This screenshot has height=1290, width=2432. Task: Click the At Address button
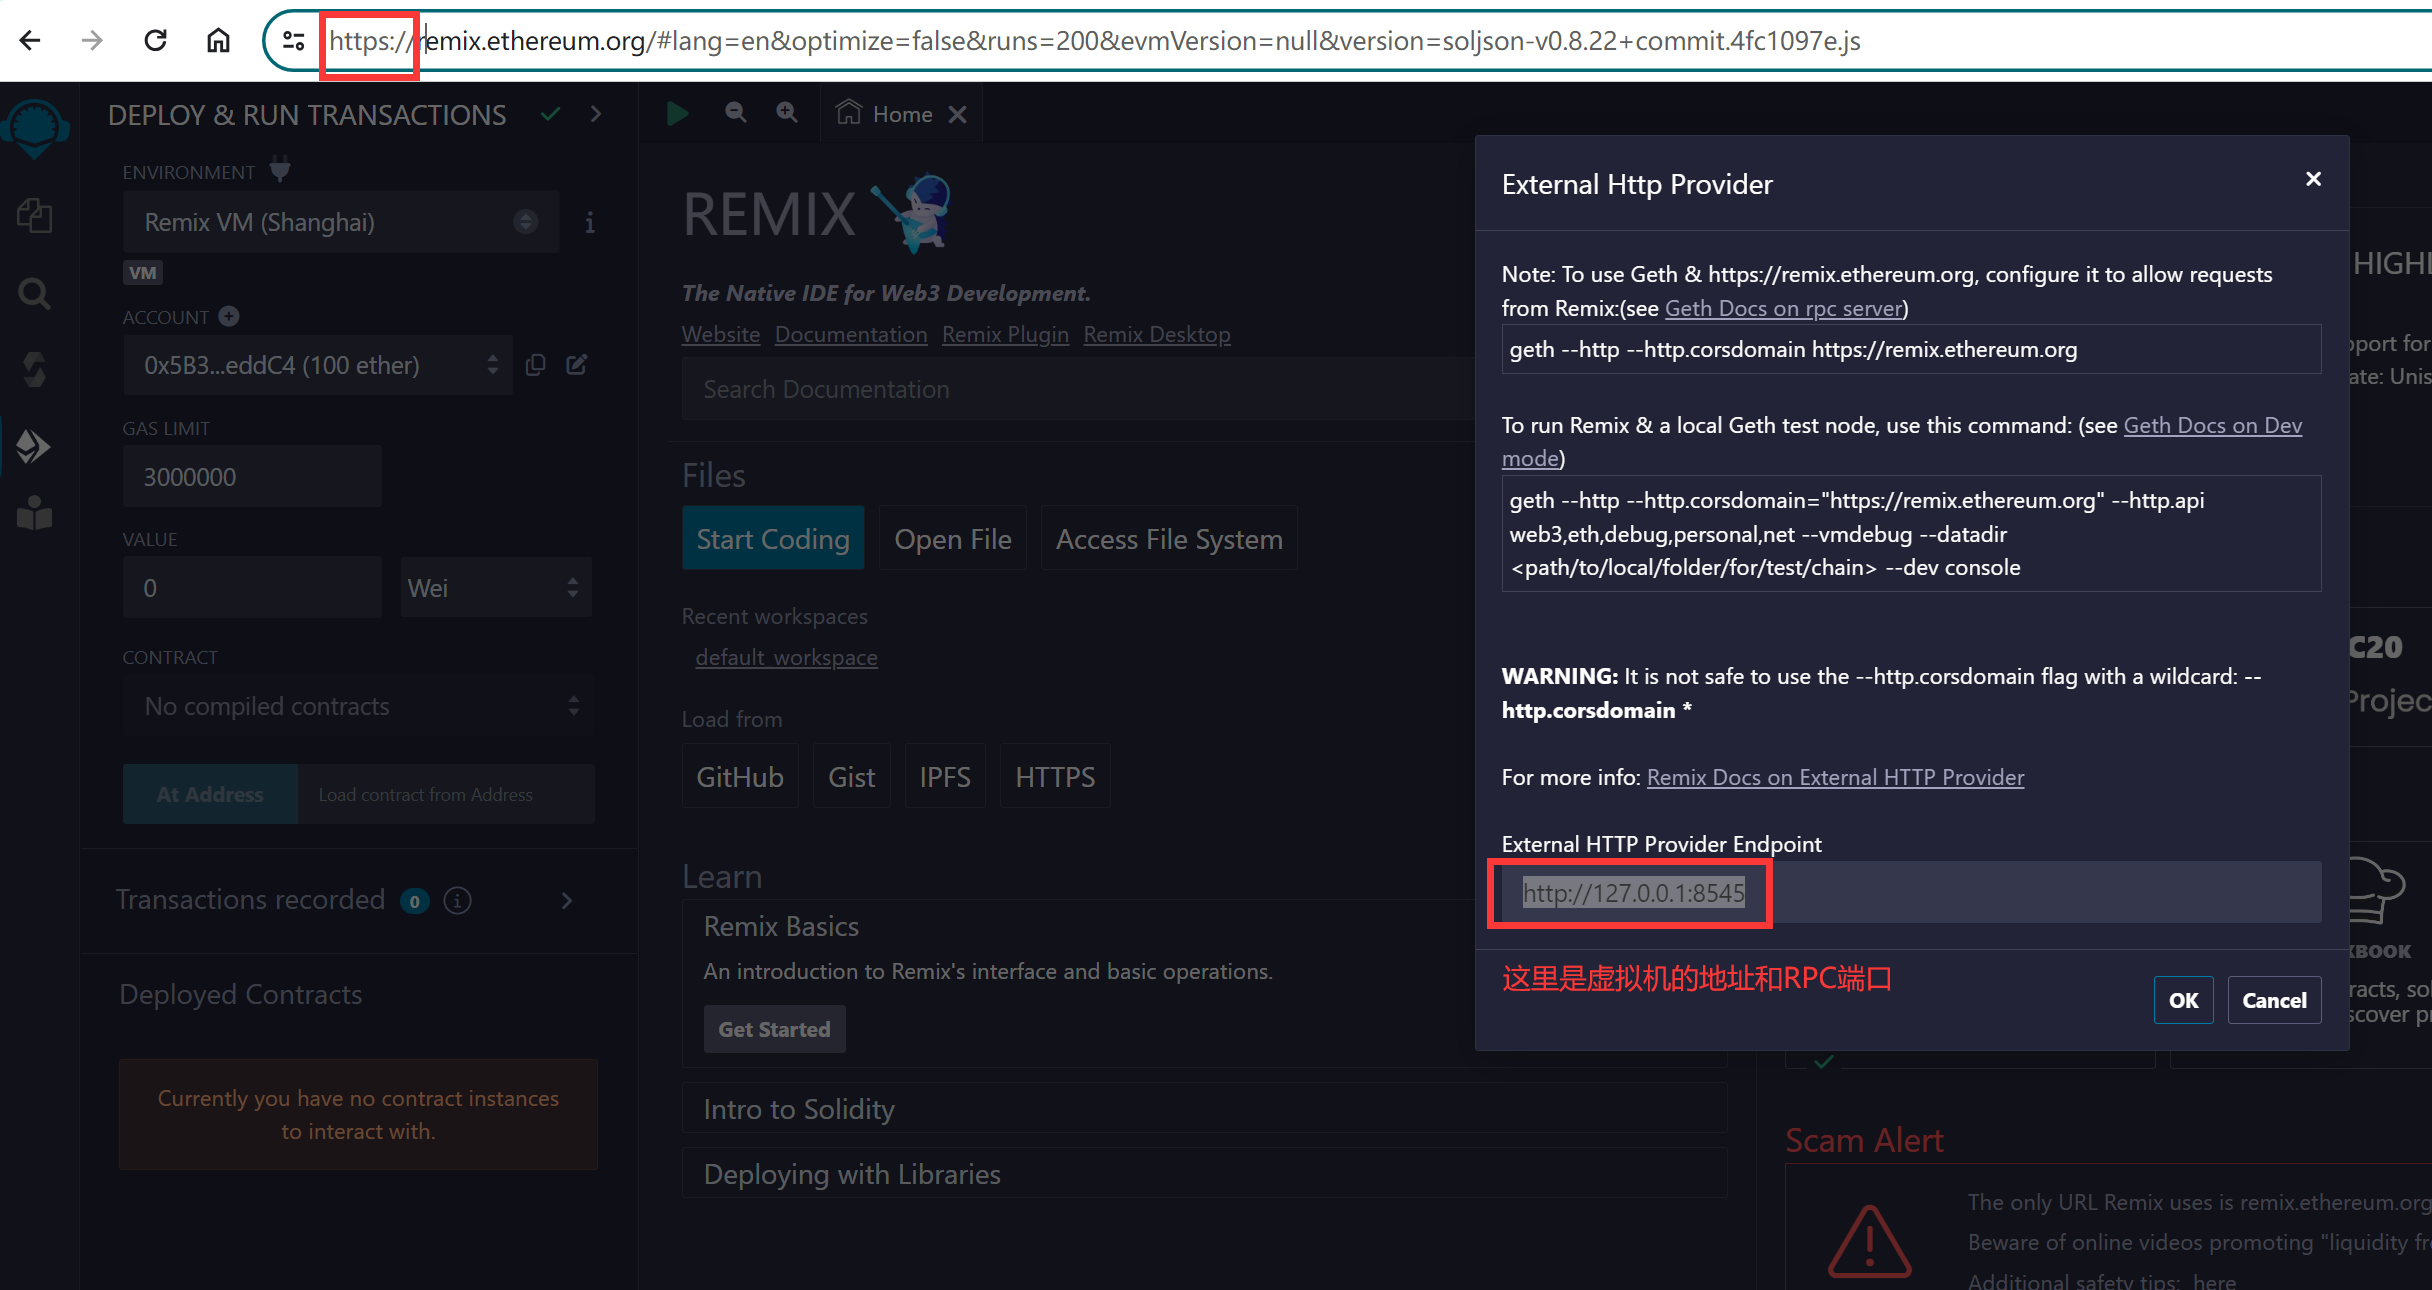point(210,794)
